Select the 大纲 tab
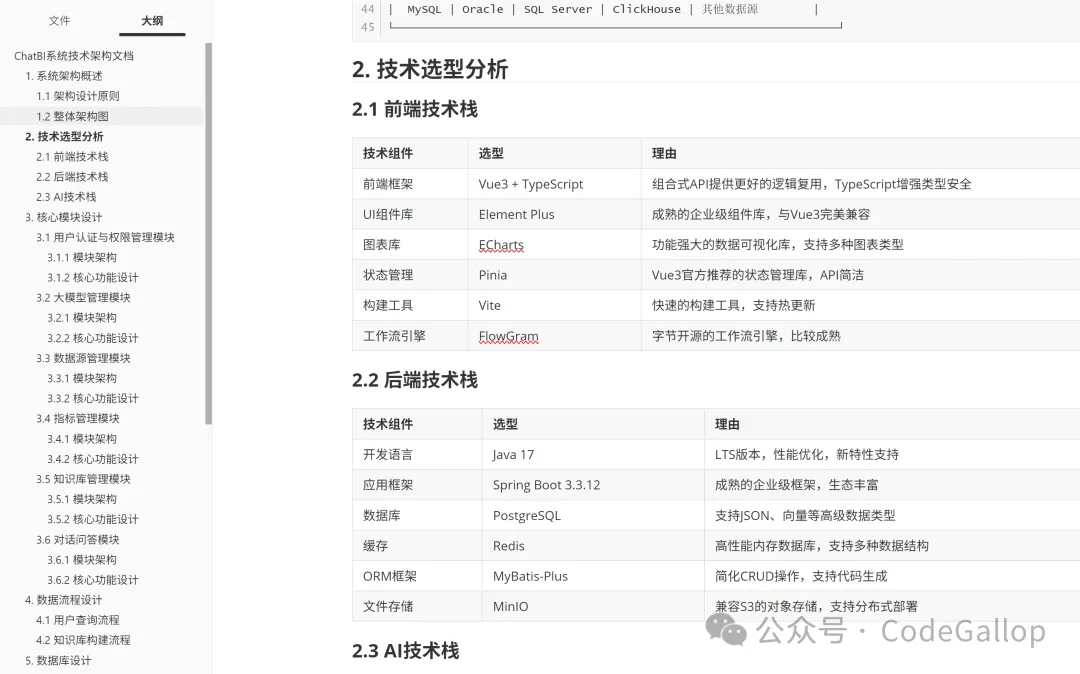The image size is (1080, 674). tap(152, 21)
